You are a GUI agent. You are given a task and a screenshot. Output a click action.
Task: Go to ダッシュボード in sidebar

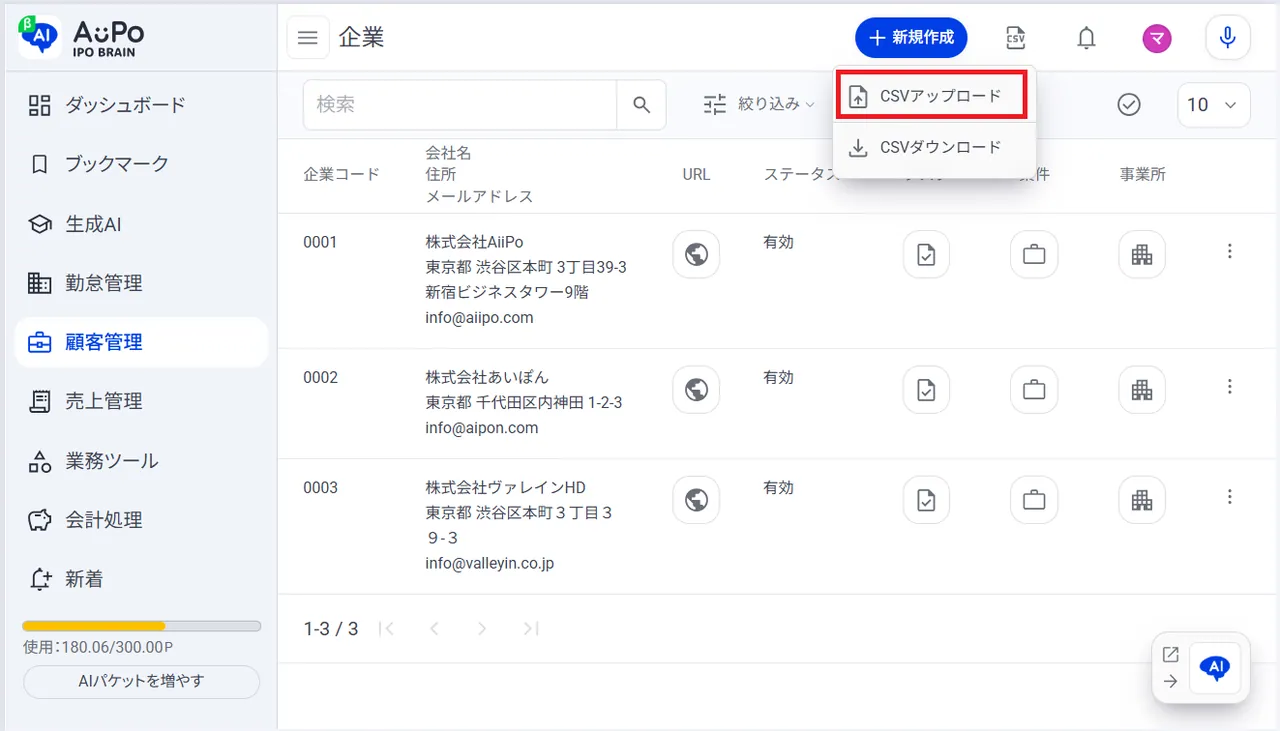click(x=141, y=105)
